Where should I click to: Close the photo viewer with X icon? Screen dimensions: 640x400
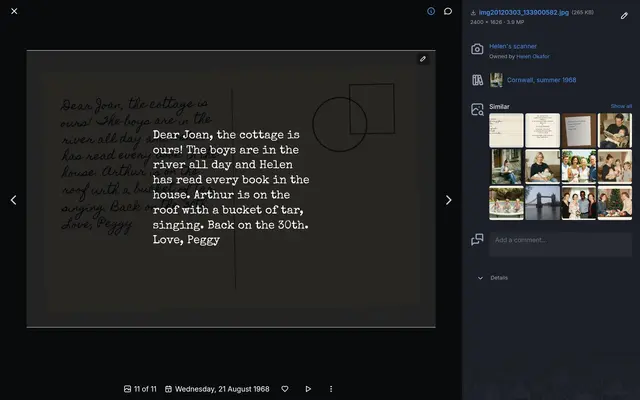click(x=14, y=11)
